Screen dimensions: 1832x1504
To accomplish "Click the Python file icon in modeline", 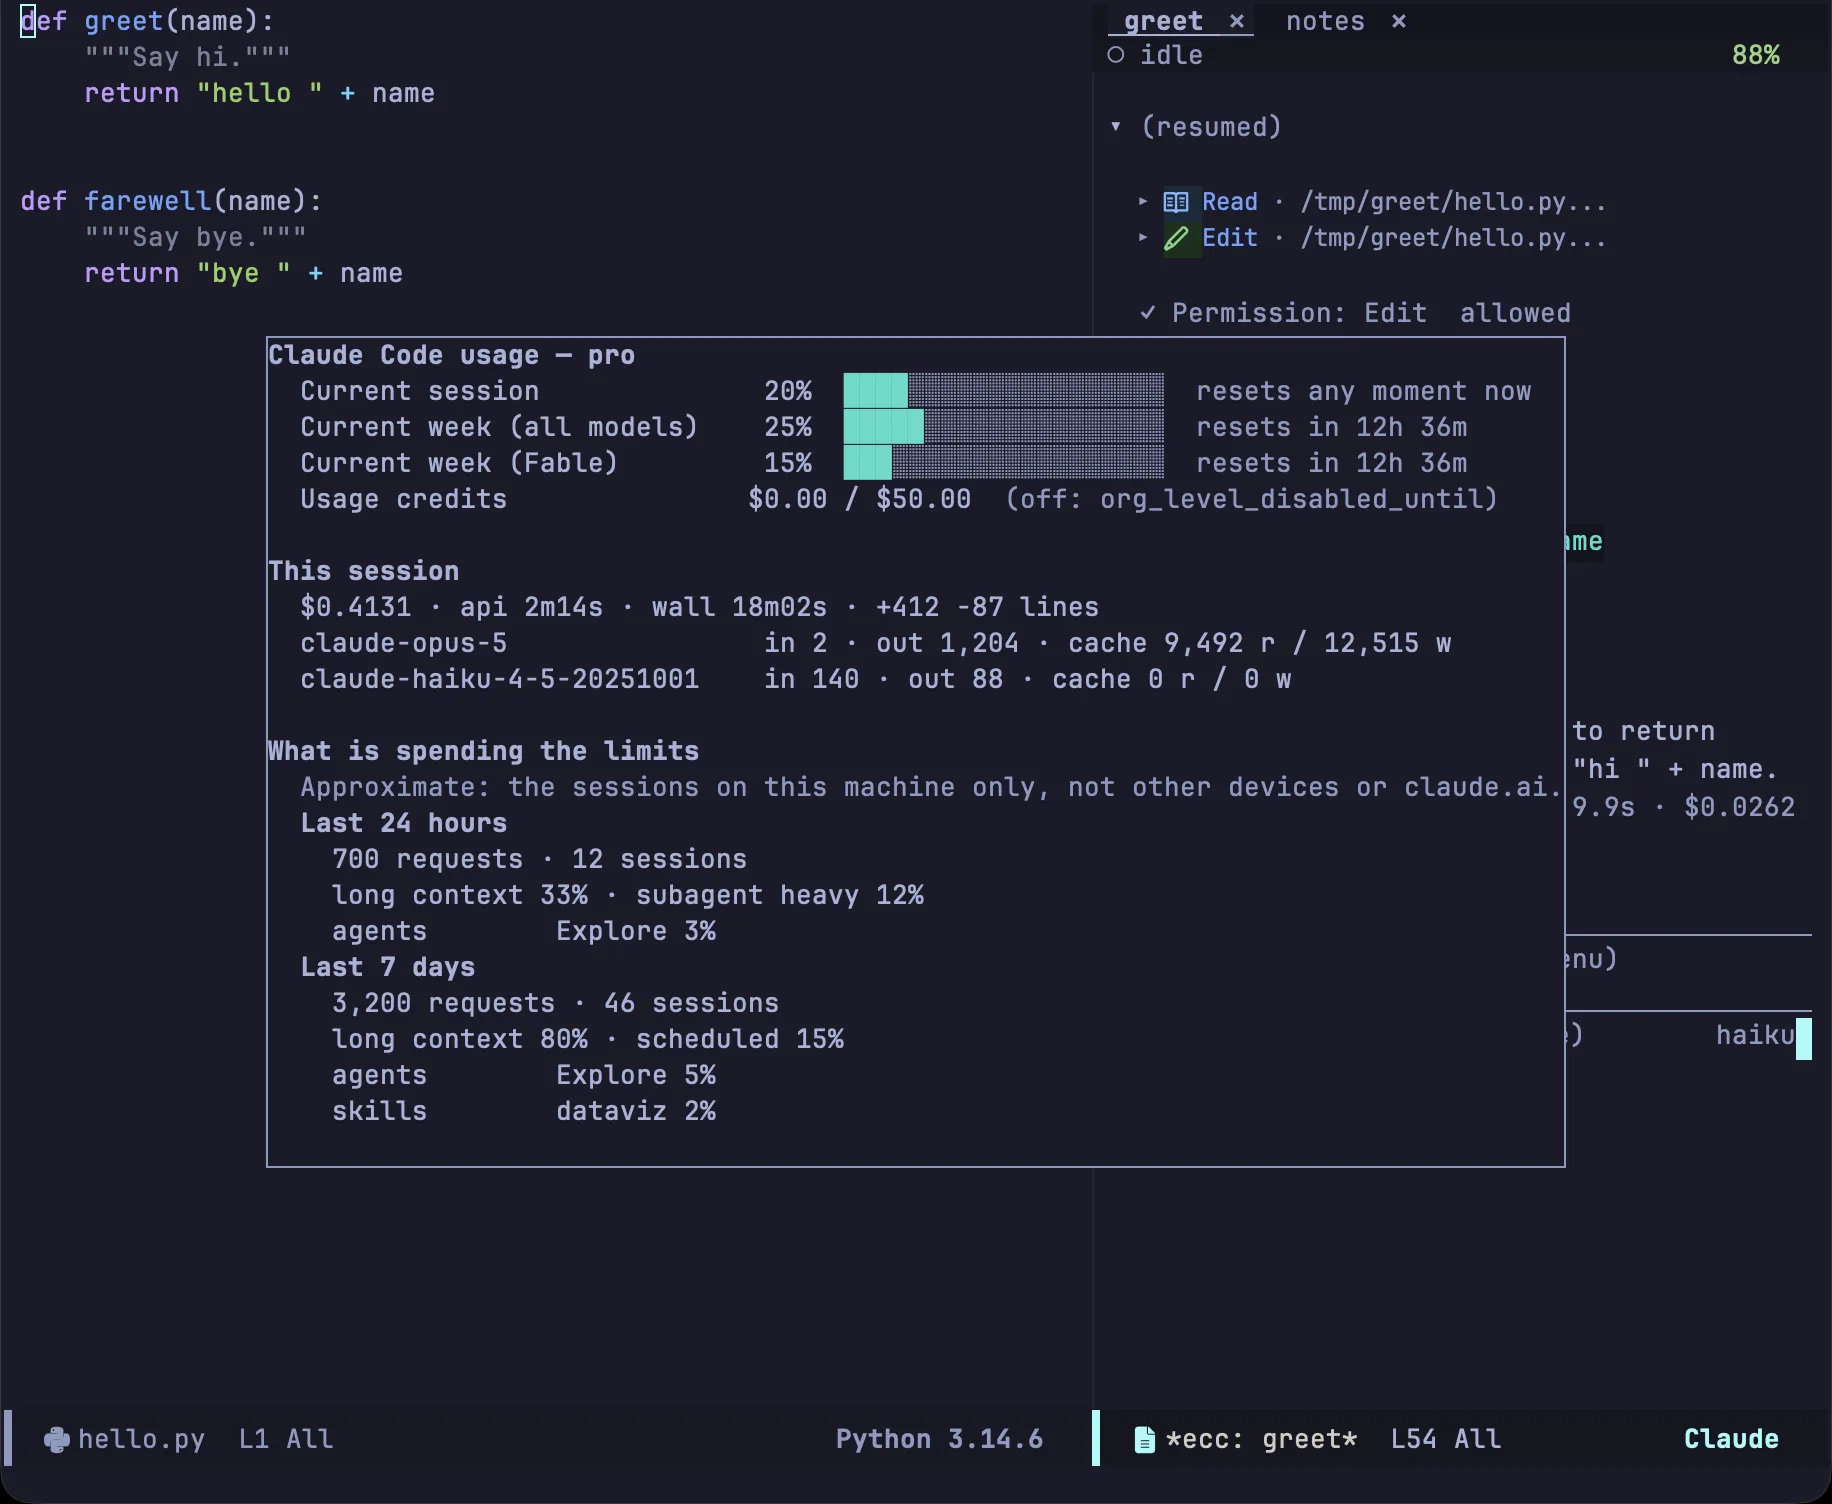I will (x=57, y=1439).
